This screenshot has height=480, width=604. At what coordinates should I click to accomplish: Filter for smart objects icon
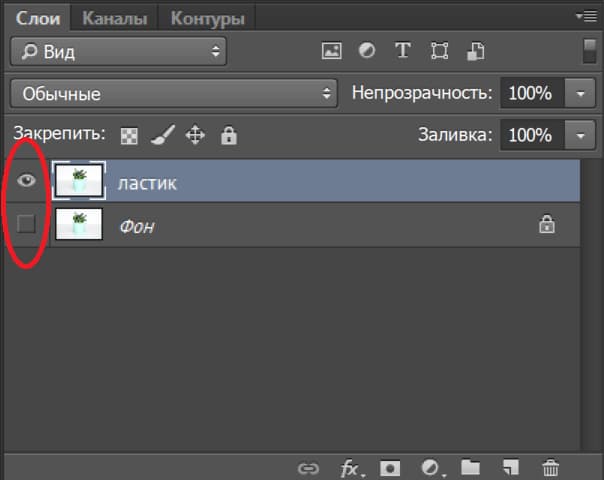coord(475,51)
